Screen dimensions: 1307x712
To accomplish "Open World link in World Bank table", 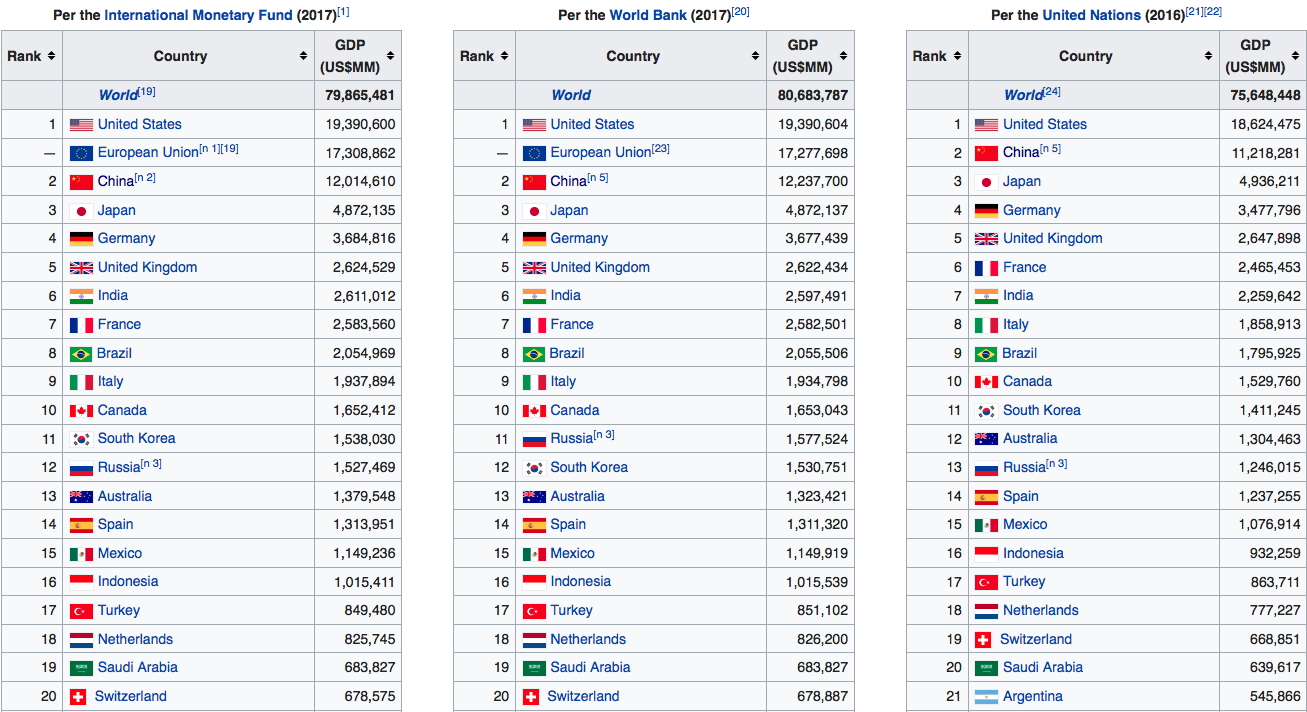I will click(x=571, y=95).
